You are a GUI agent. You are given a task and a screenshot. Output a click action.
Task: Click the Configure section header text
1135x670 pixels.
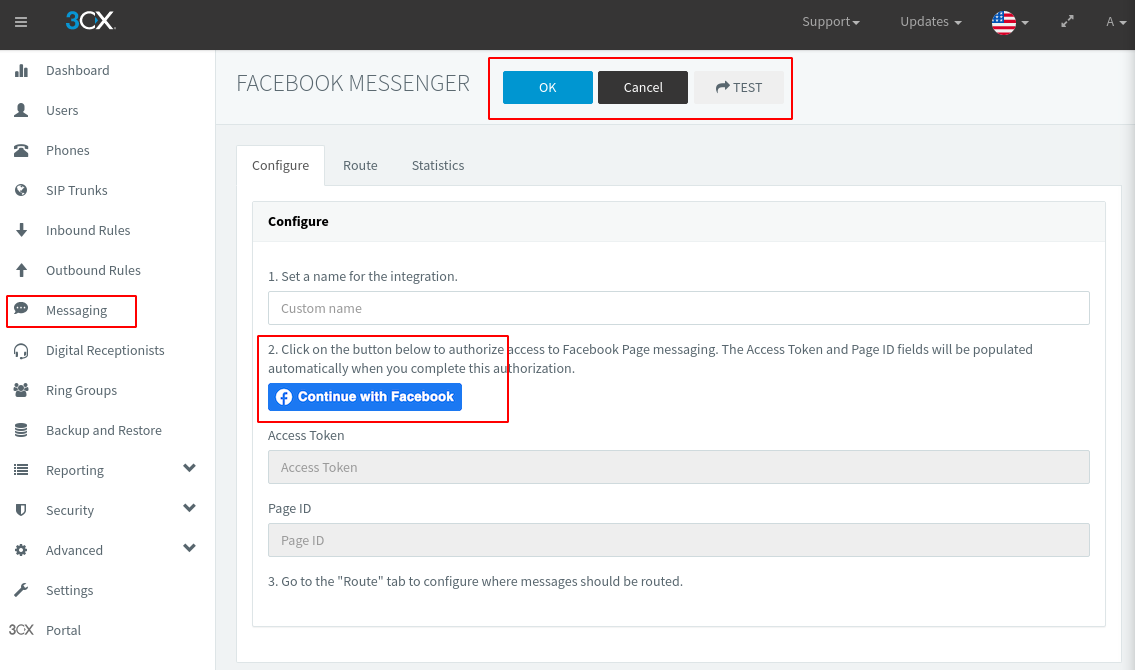(298, 221)
